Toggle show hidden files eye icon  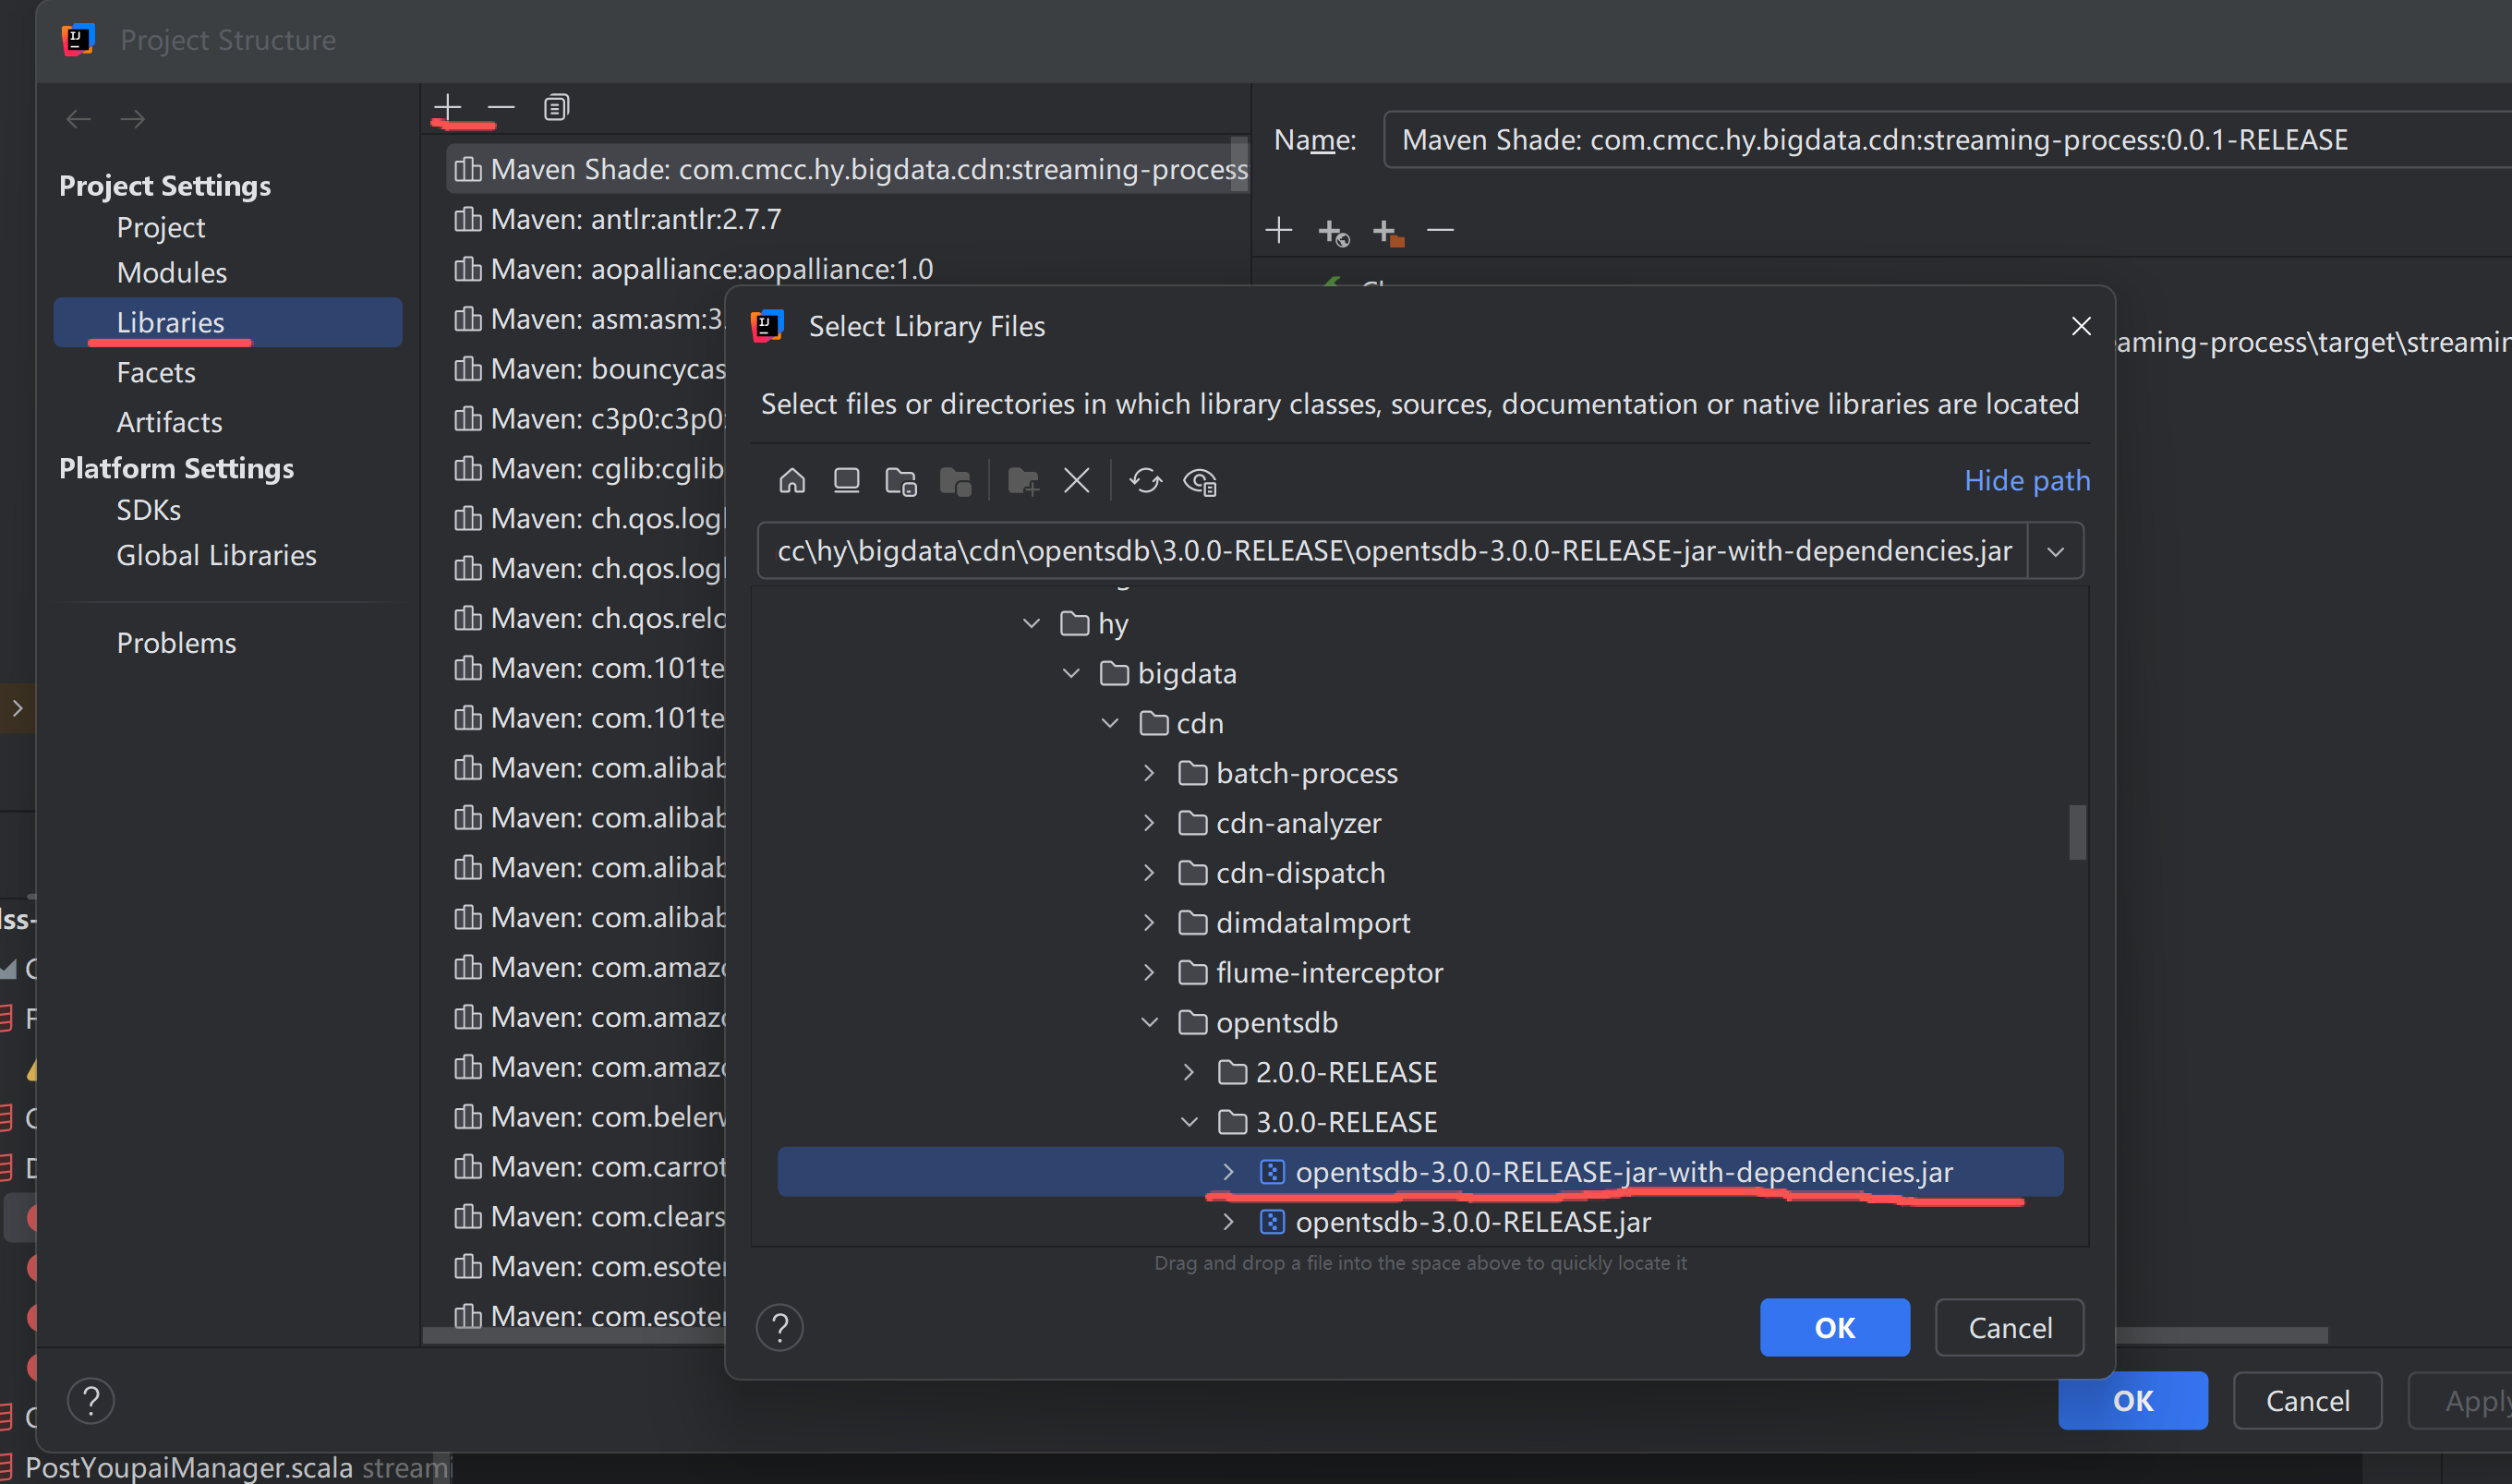coord(1199,481)
